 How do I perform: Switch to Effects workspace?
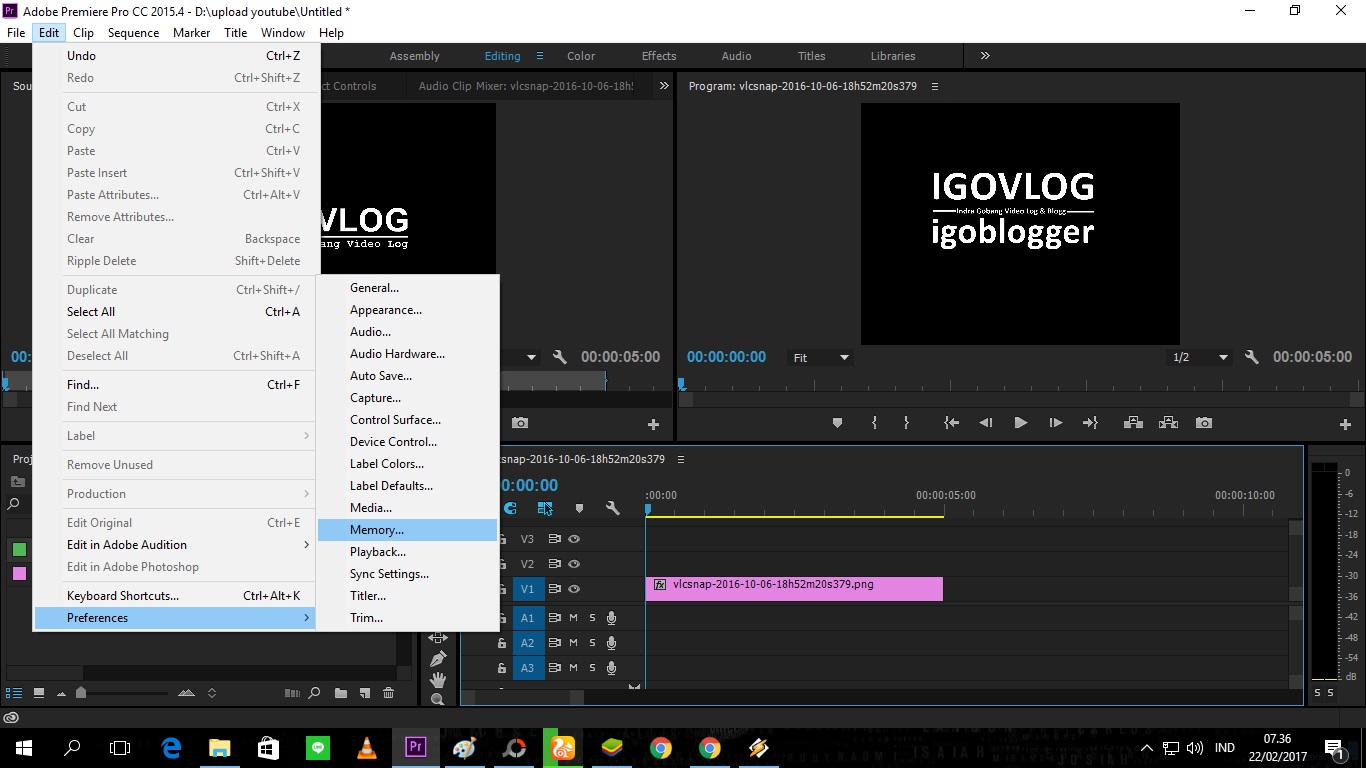tap(659, 56)
